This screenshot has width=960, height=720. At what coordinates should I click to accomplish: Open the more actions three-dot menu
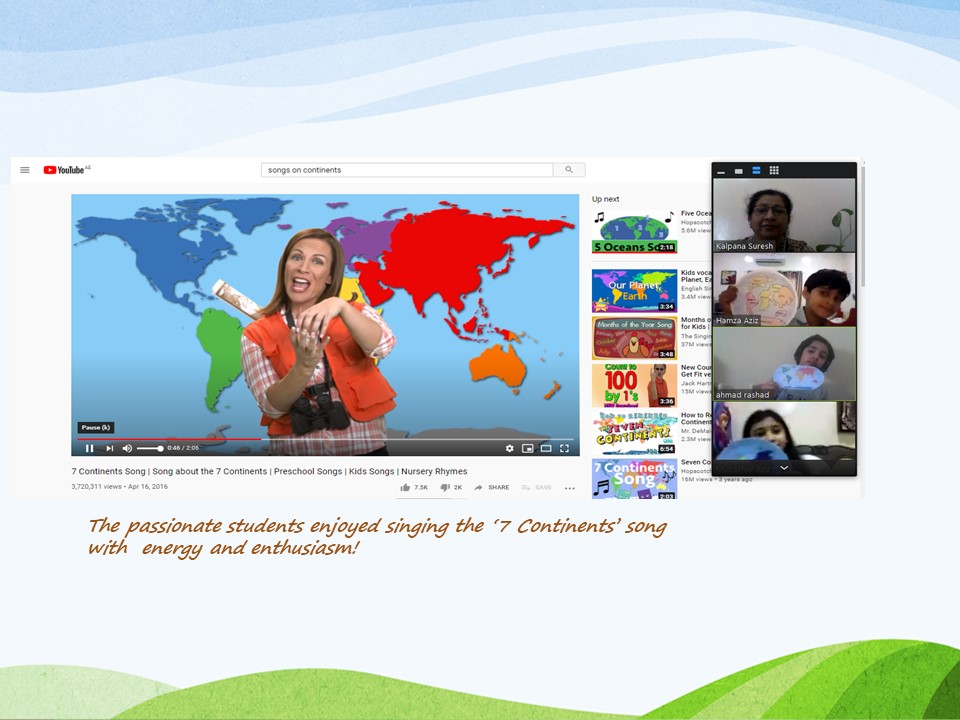tap(570, 488)
